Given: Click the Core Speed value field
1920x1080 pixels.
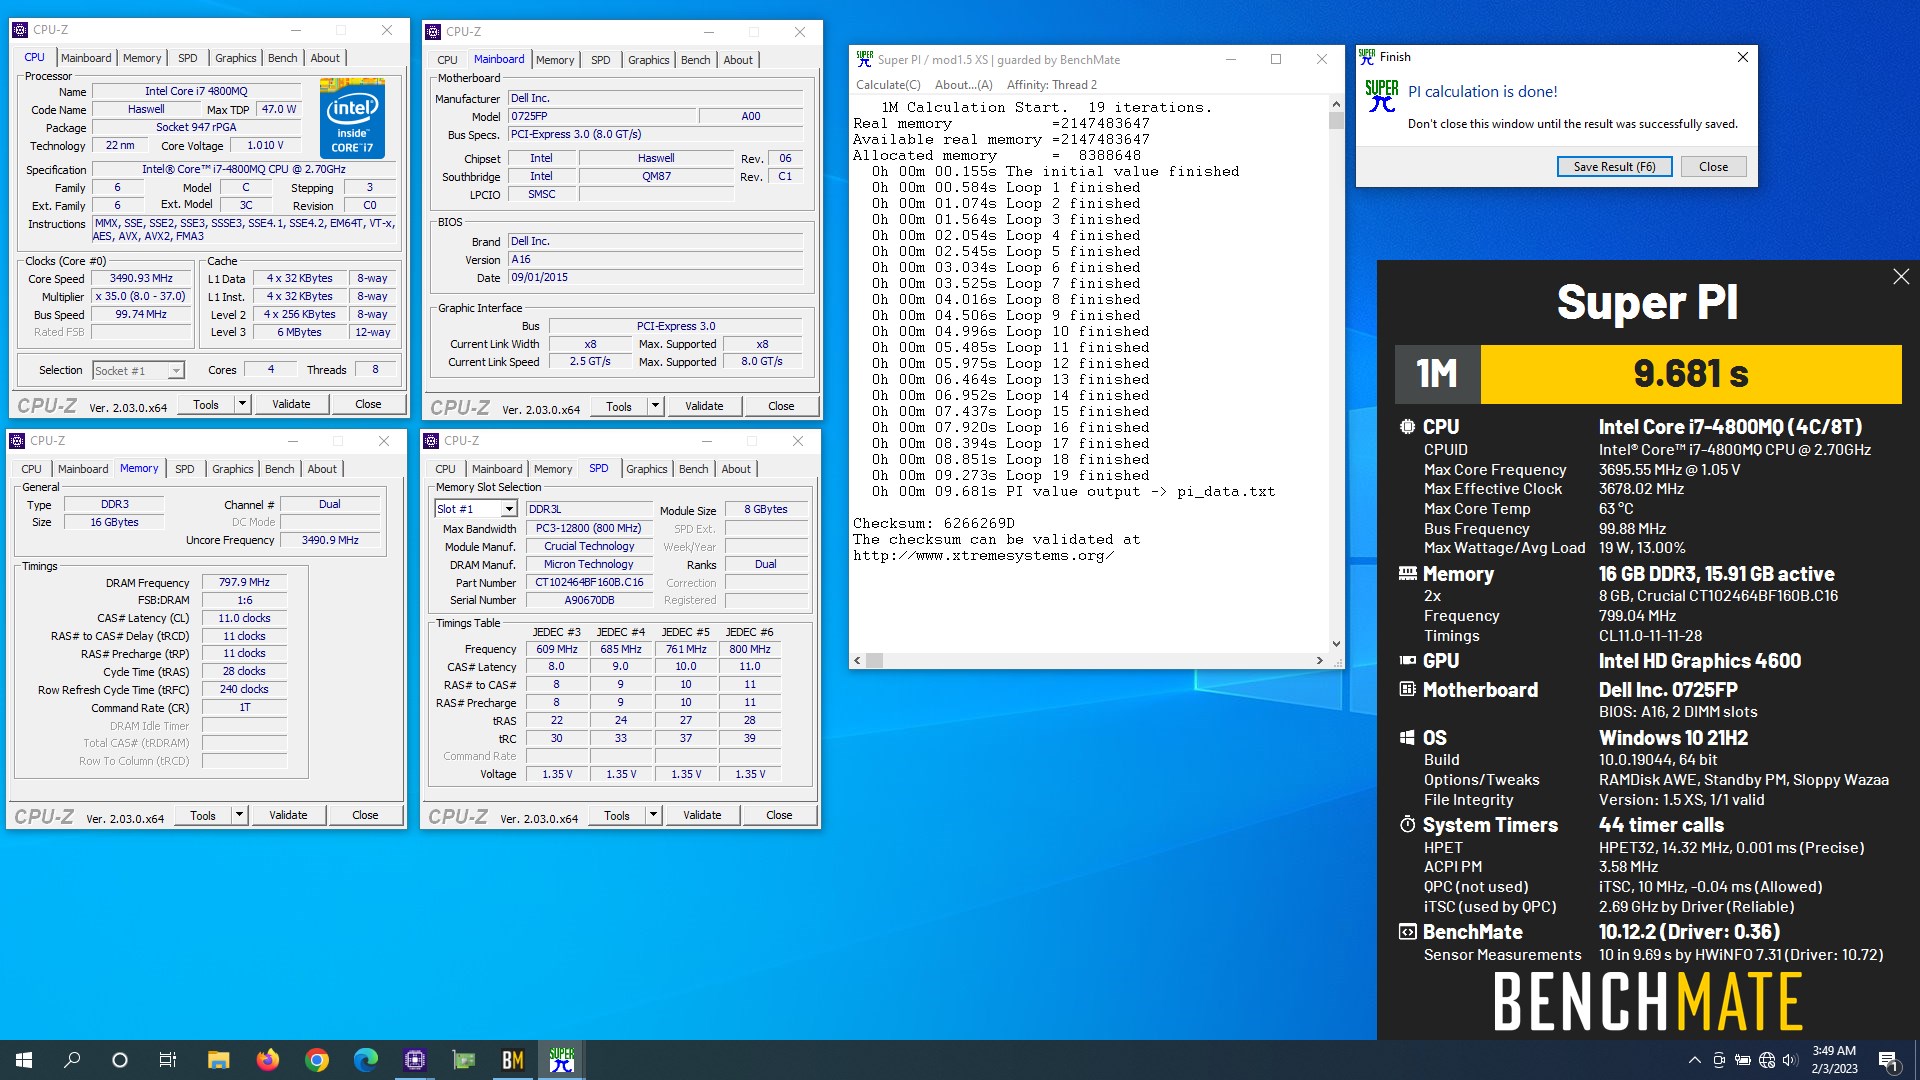Looking at the screenshot, I should [x=141, y=279].
